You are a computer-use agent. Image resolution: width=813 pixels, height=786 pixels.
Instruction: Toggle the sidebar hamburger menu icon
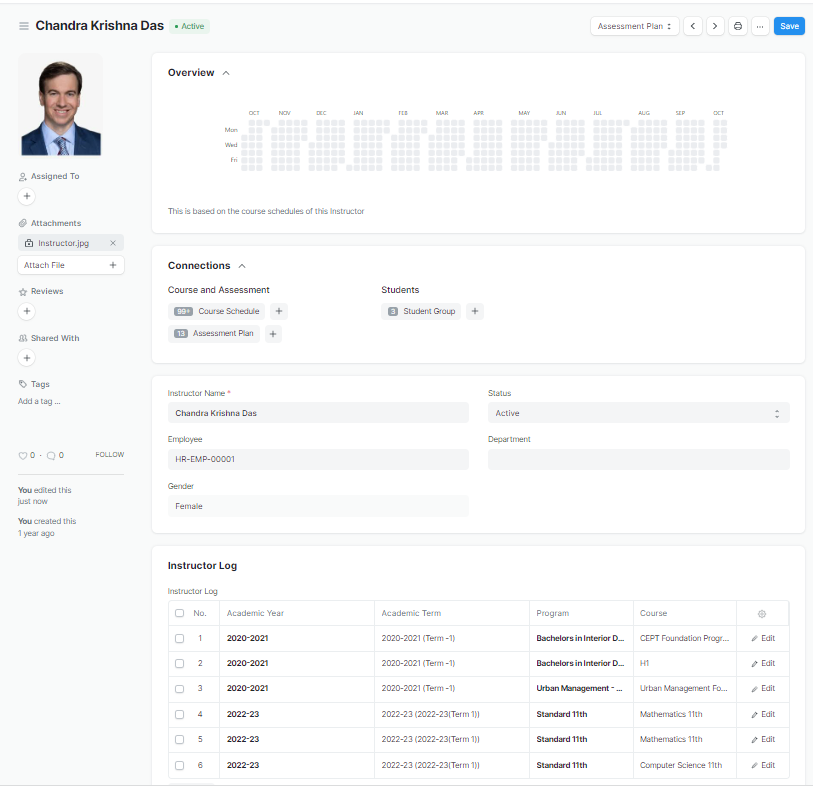coord(24,26)
